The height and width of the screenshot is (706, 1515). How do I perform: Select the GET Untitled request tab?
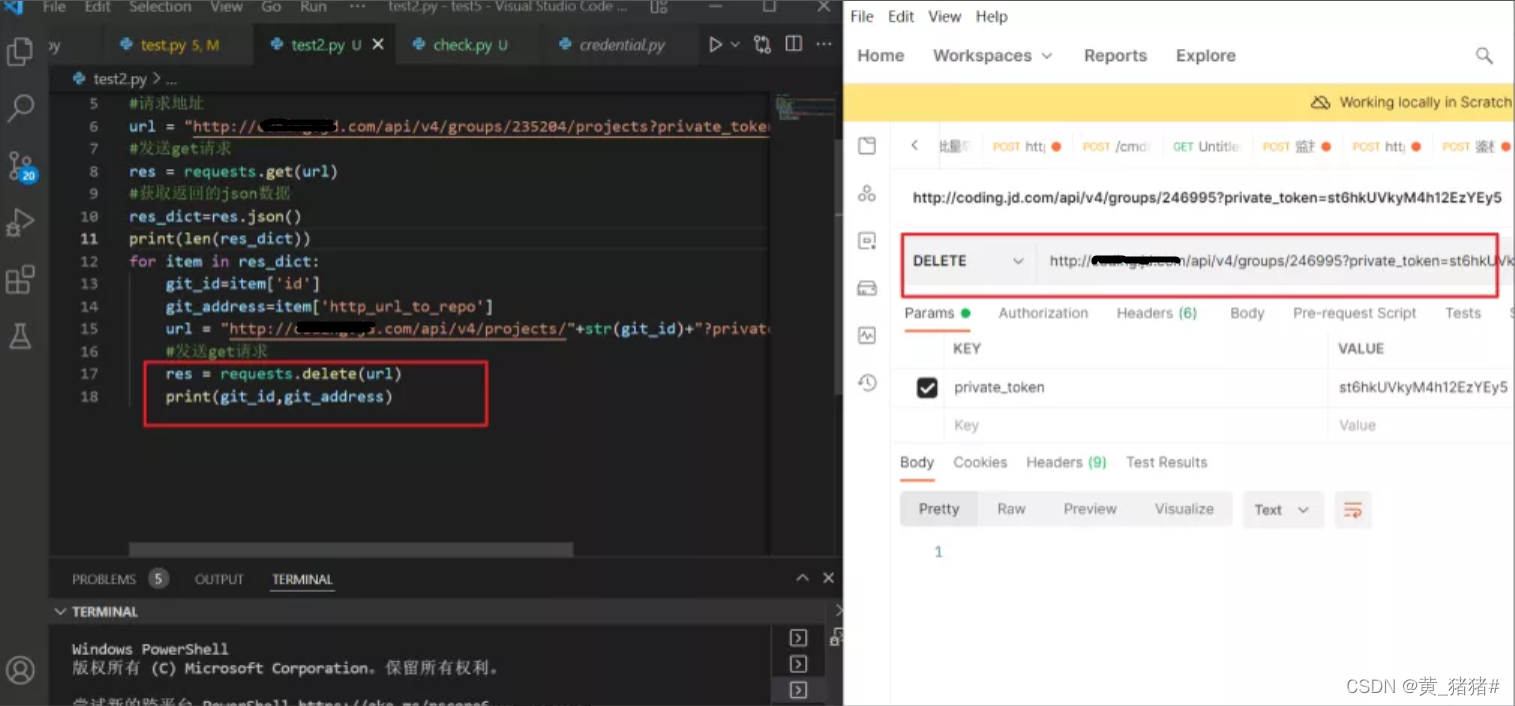point(1207,146)
